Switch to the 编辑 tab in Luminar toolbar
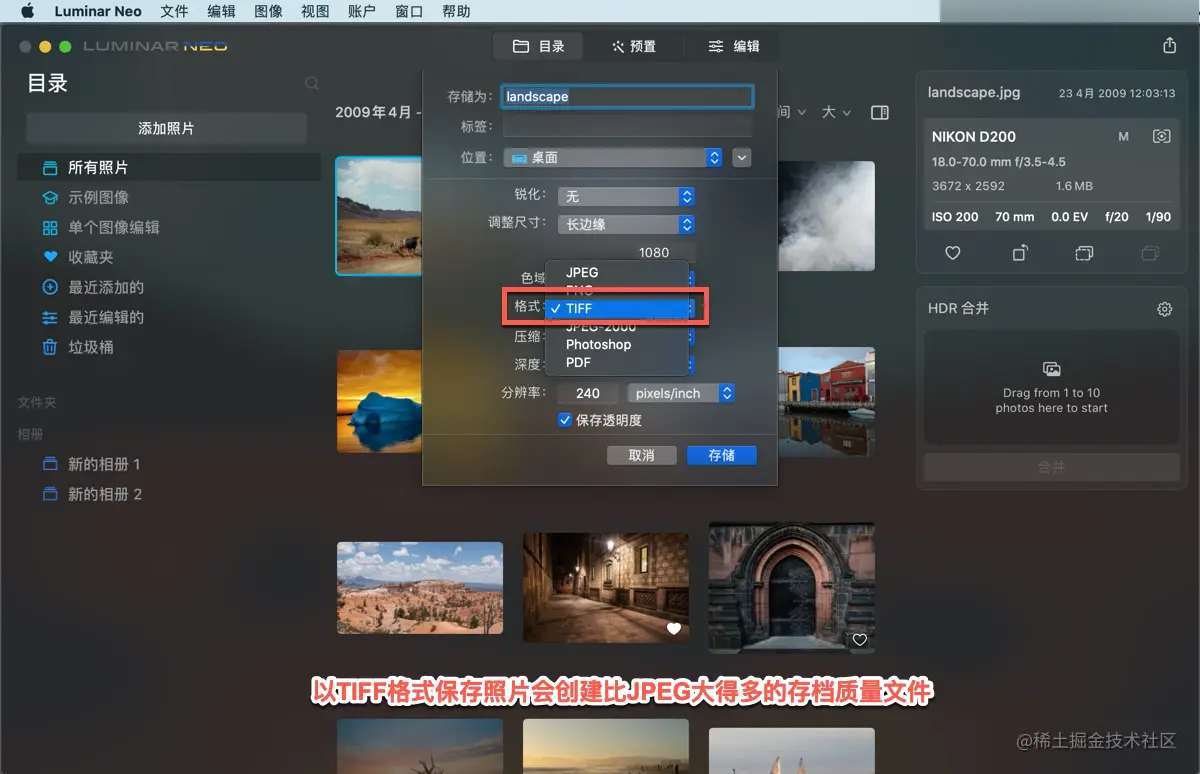Screen dimensions: 1200x774 [734, 47]
